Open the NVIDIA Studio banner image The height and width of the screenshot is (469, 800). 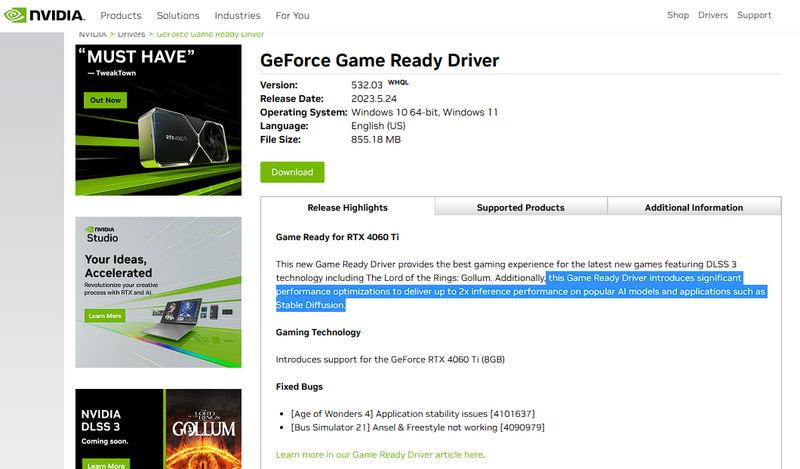tap(159, 292)
